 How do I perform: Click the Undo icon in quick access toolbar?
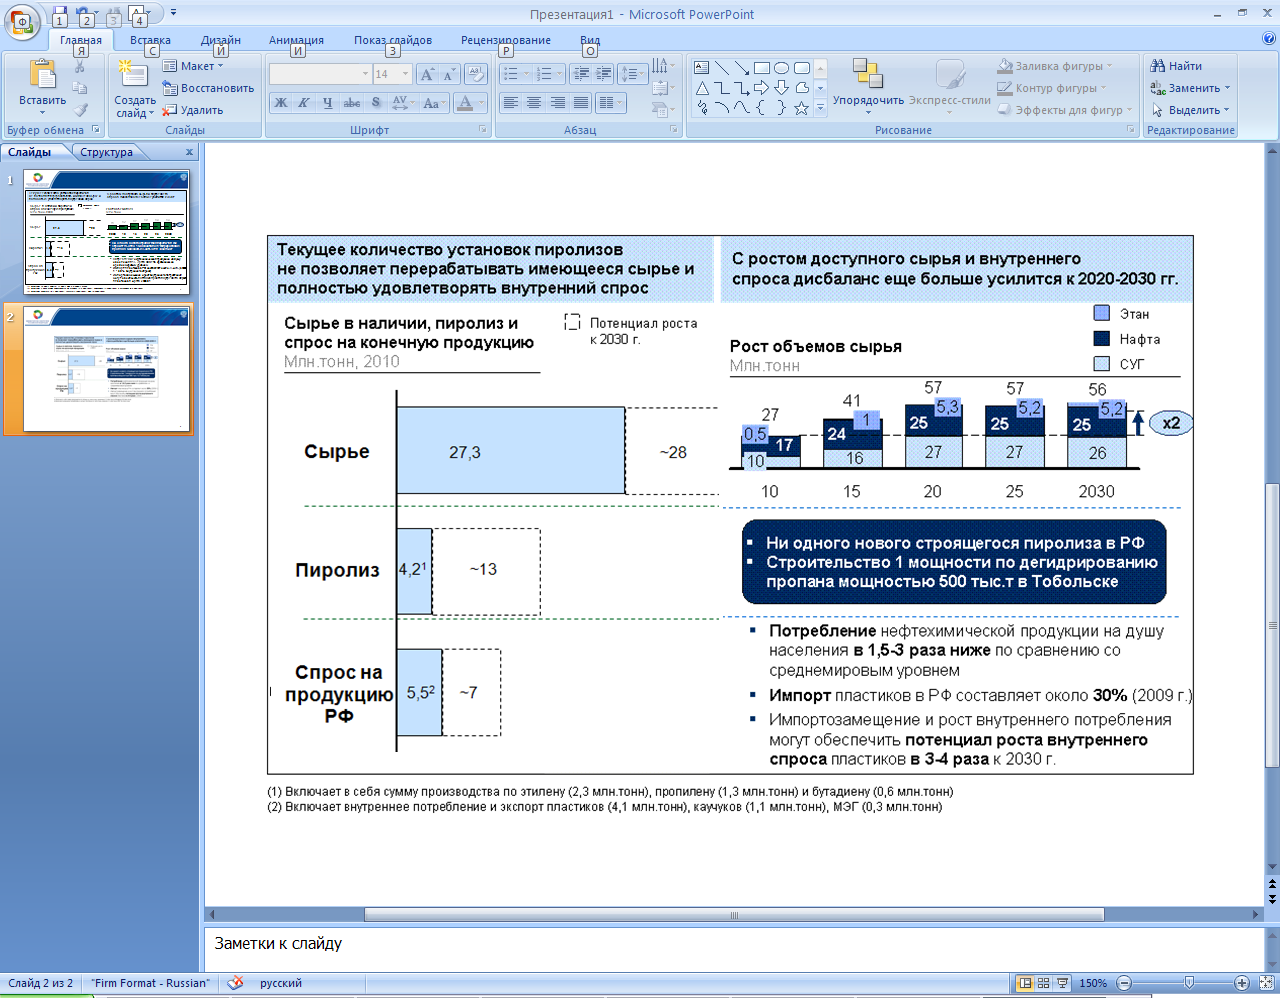83,14
